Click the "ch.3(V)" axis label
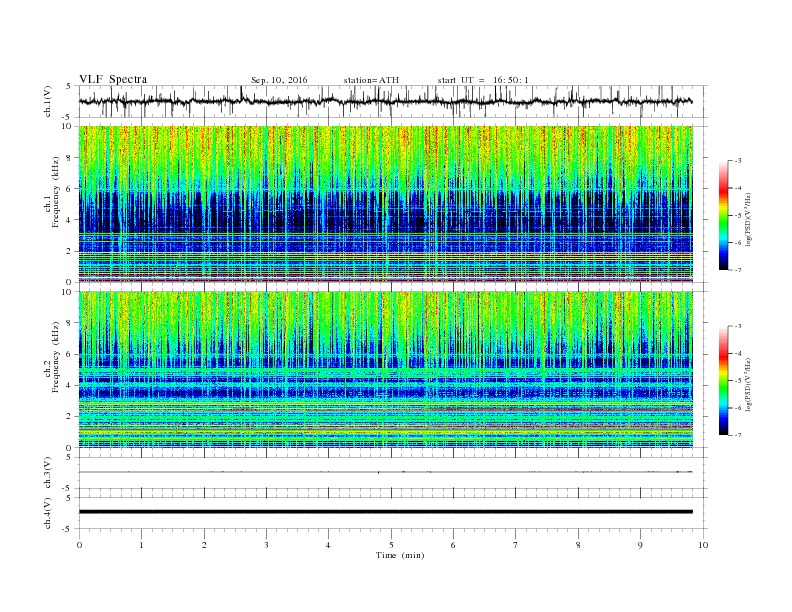The height and width of the screenshot is (612, 792). [48, 473]
